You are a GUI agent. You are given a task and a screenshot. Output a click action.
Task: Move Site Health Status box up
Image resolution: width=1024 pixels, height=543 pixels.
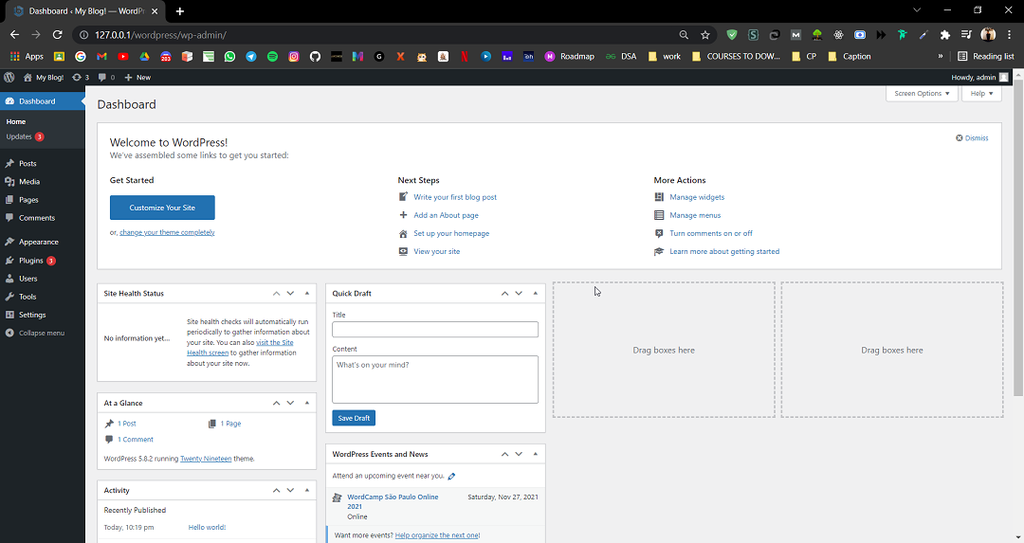(276, 293)
